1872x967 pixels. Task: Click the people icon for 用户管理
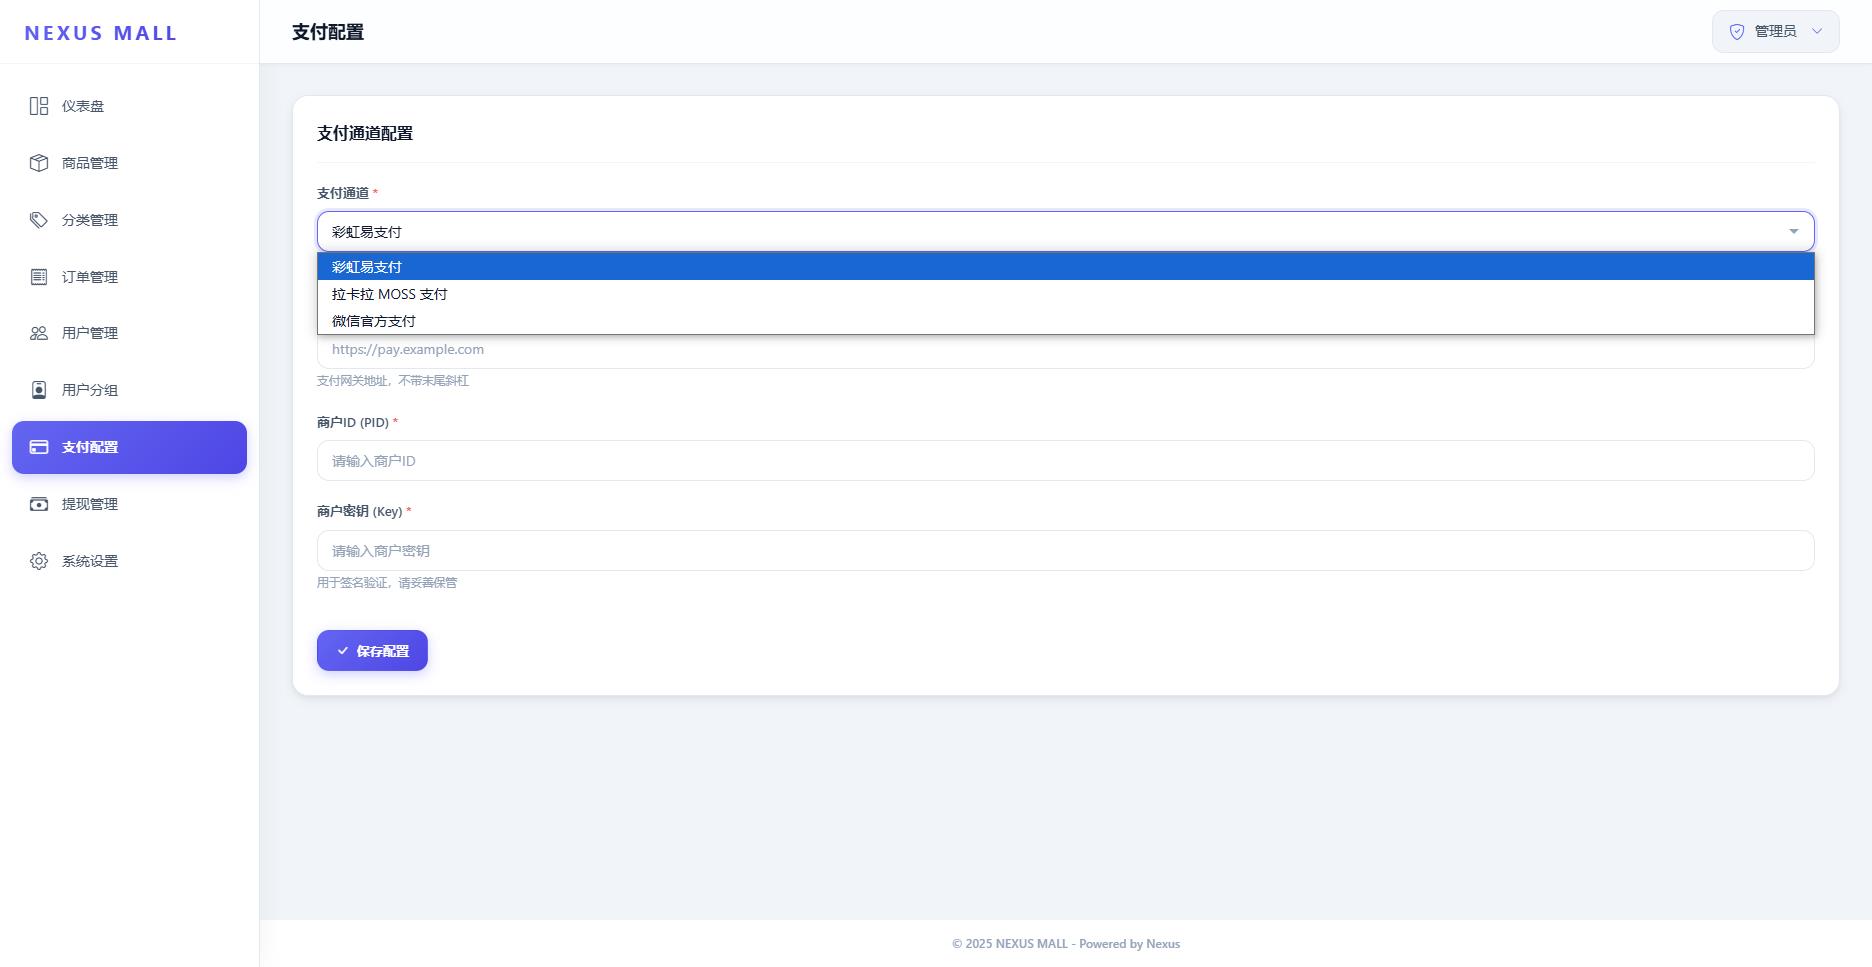point(39,333)
